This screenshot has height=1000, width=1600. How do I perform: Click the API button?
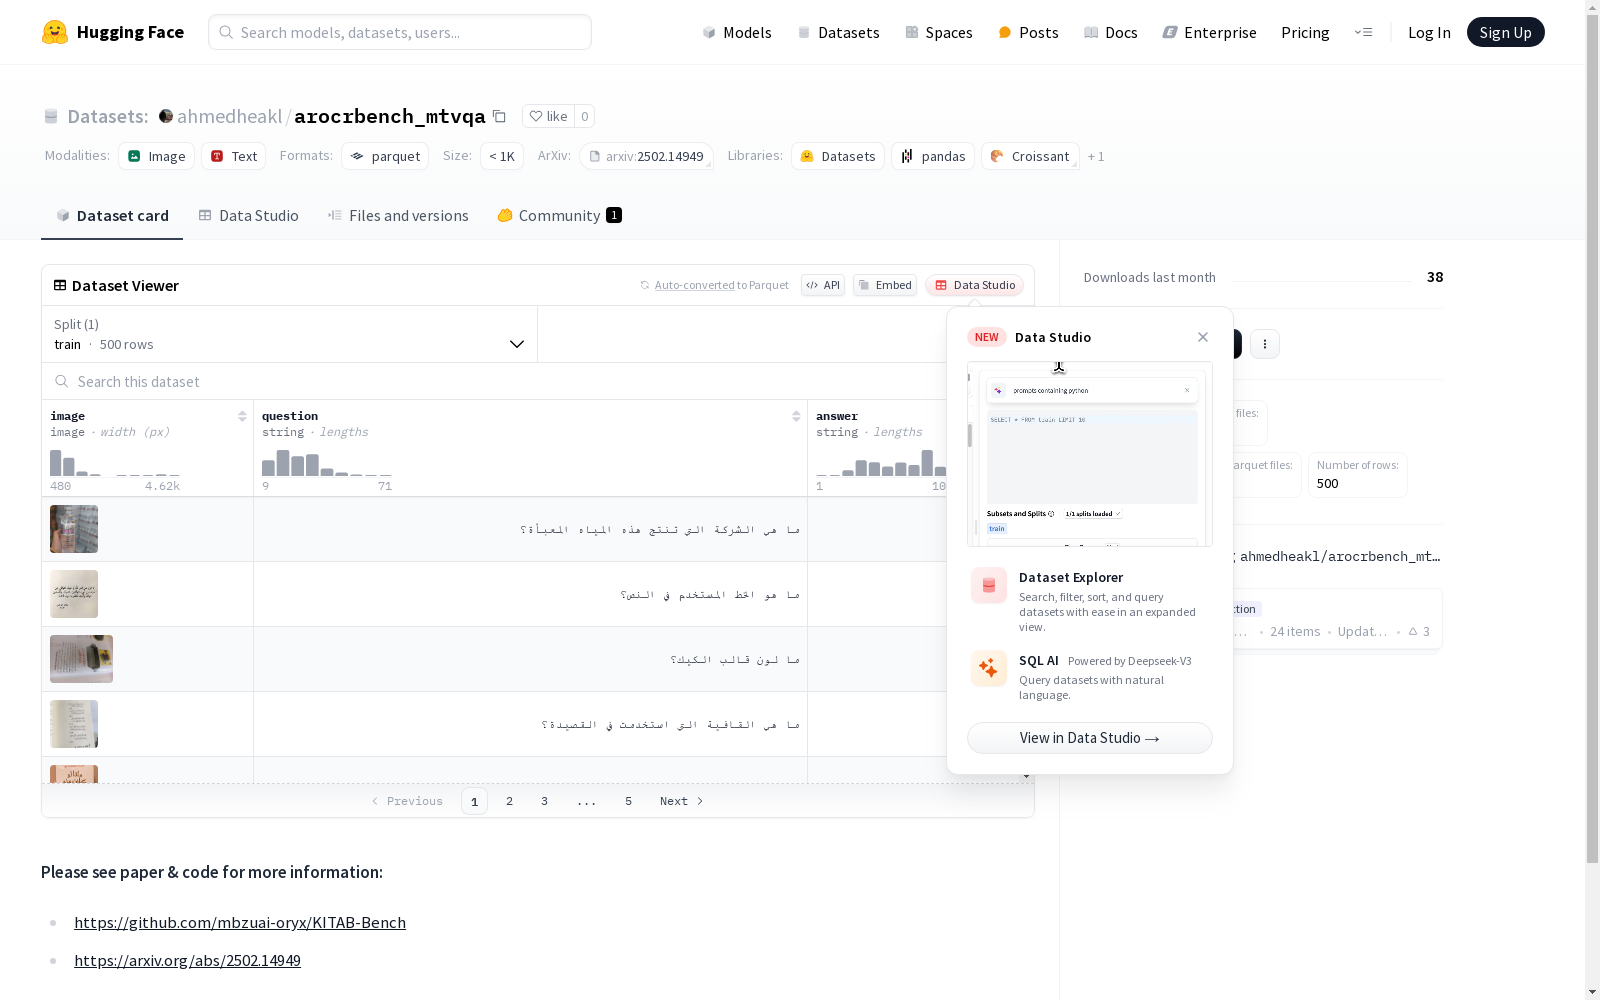(x=823, y=285)
